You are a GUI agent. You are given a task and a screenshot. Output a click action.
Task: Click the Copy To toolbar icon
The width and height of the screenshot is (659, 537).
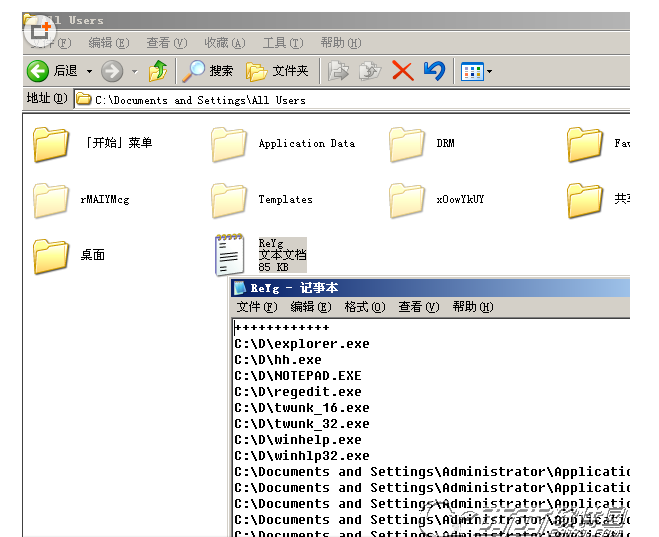[370, 71]
